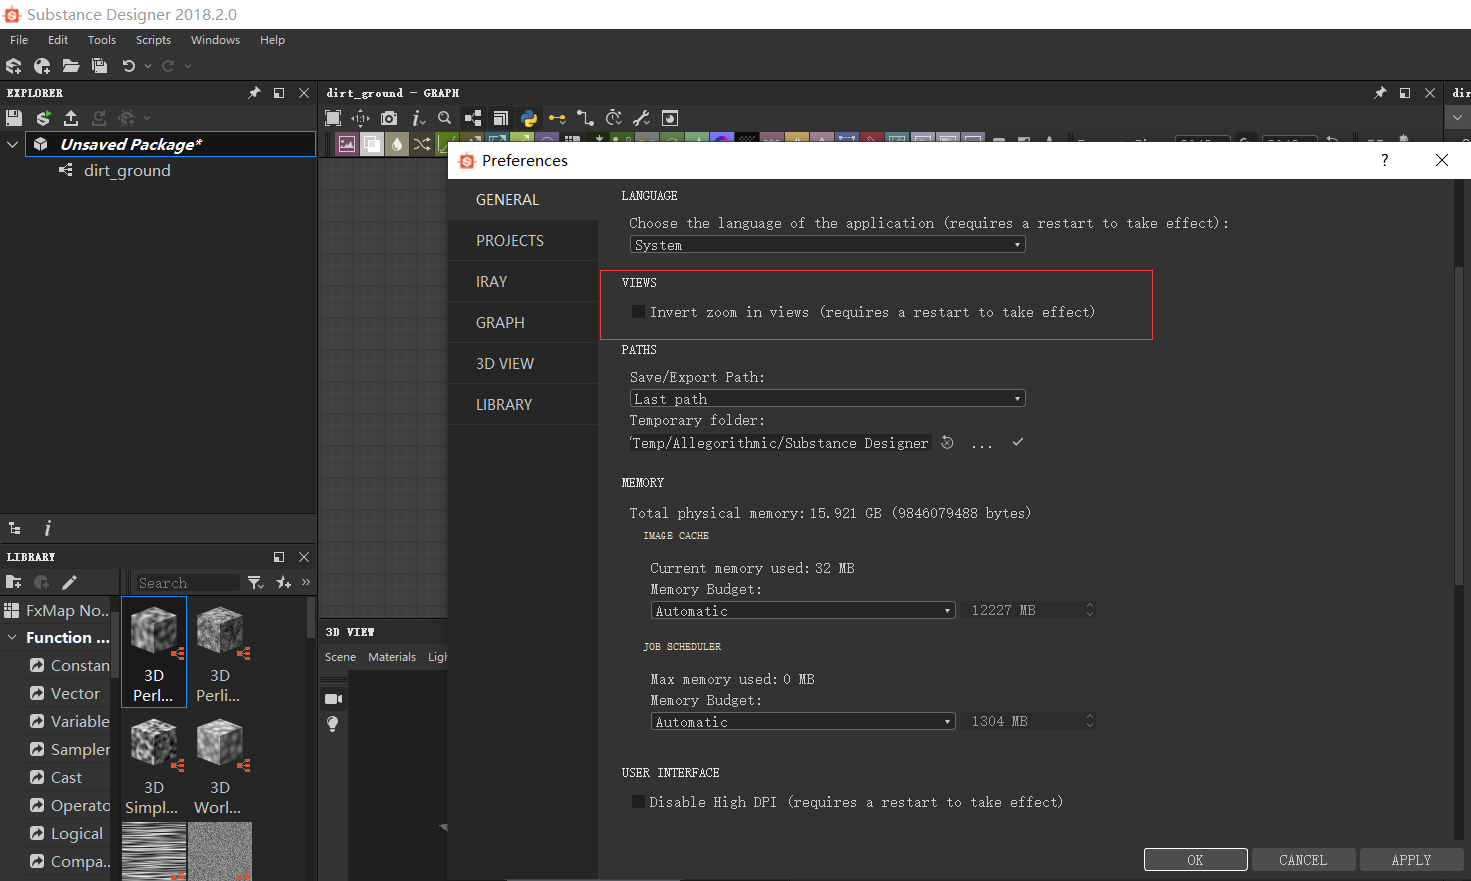Open the Tools menu
The image size is (1471, 881).
tap(102, 40)
